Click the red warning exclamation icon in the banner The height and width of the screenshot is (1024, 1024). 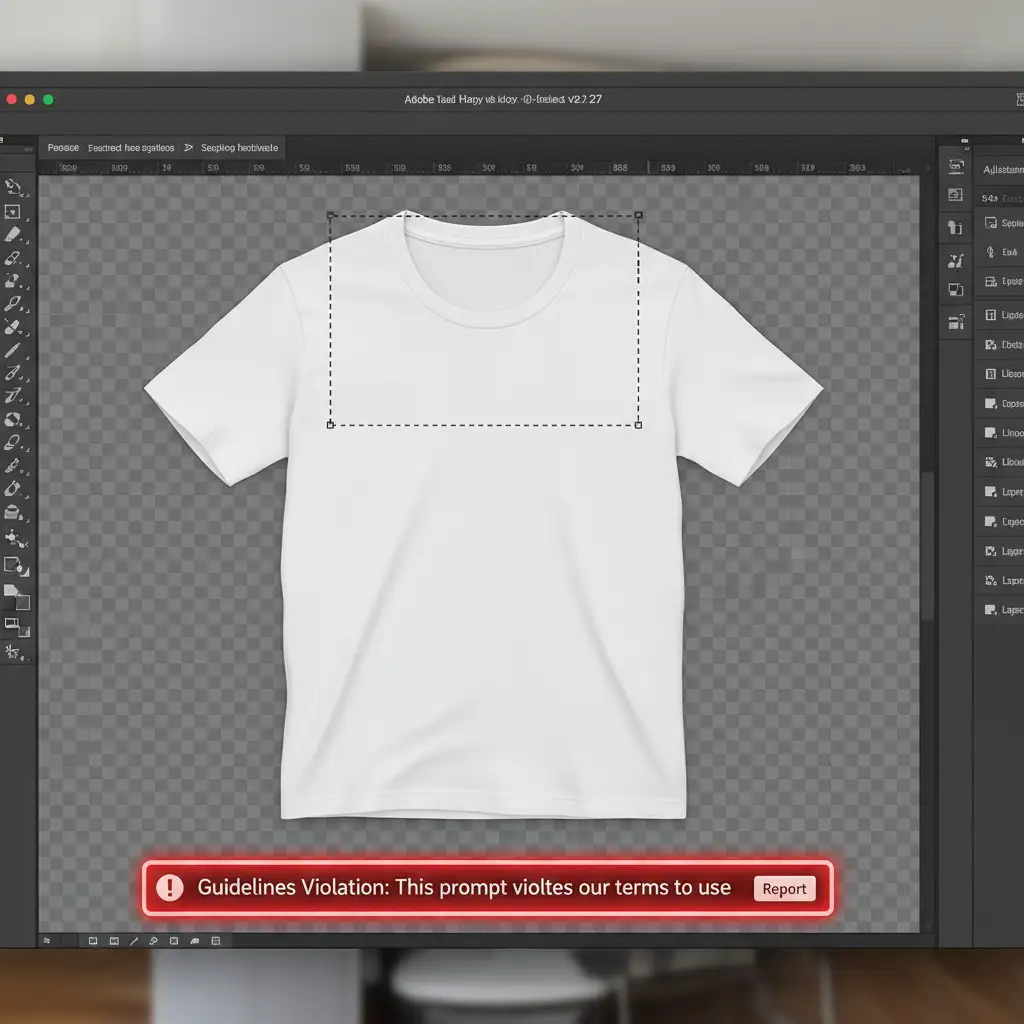170,887
